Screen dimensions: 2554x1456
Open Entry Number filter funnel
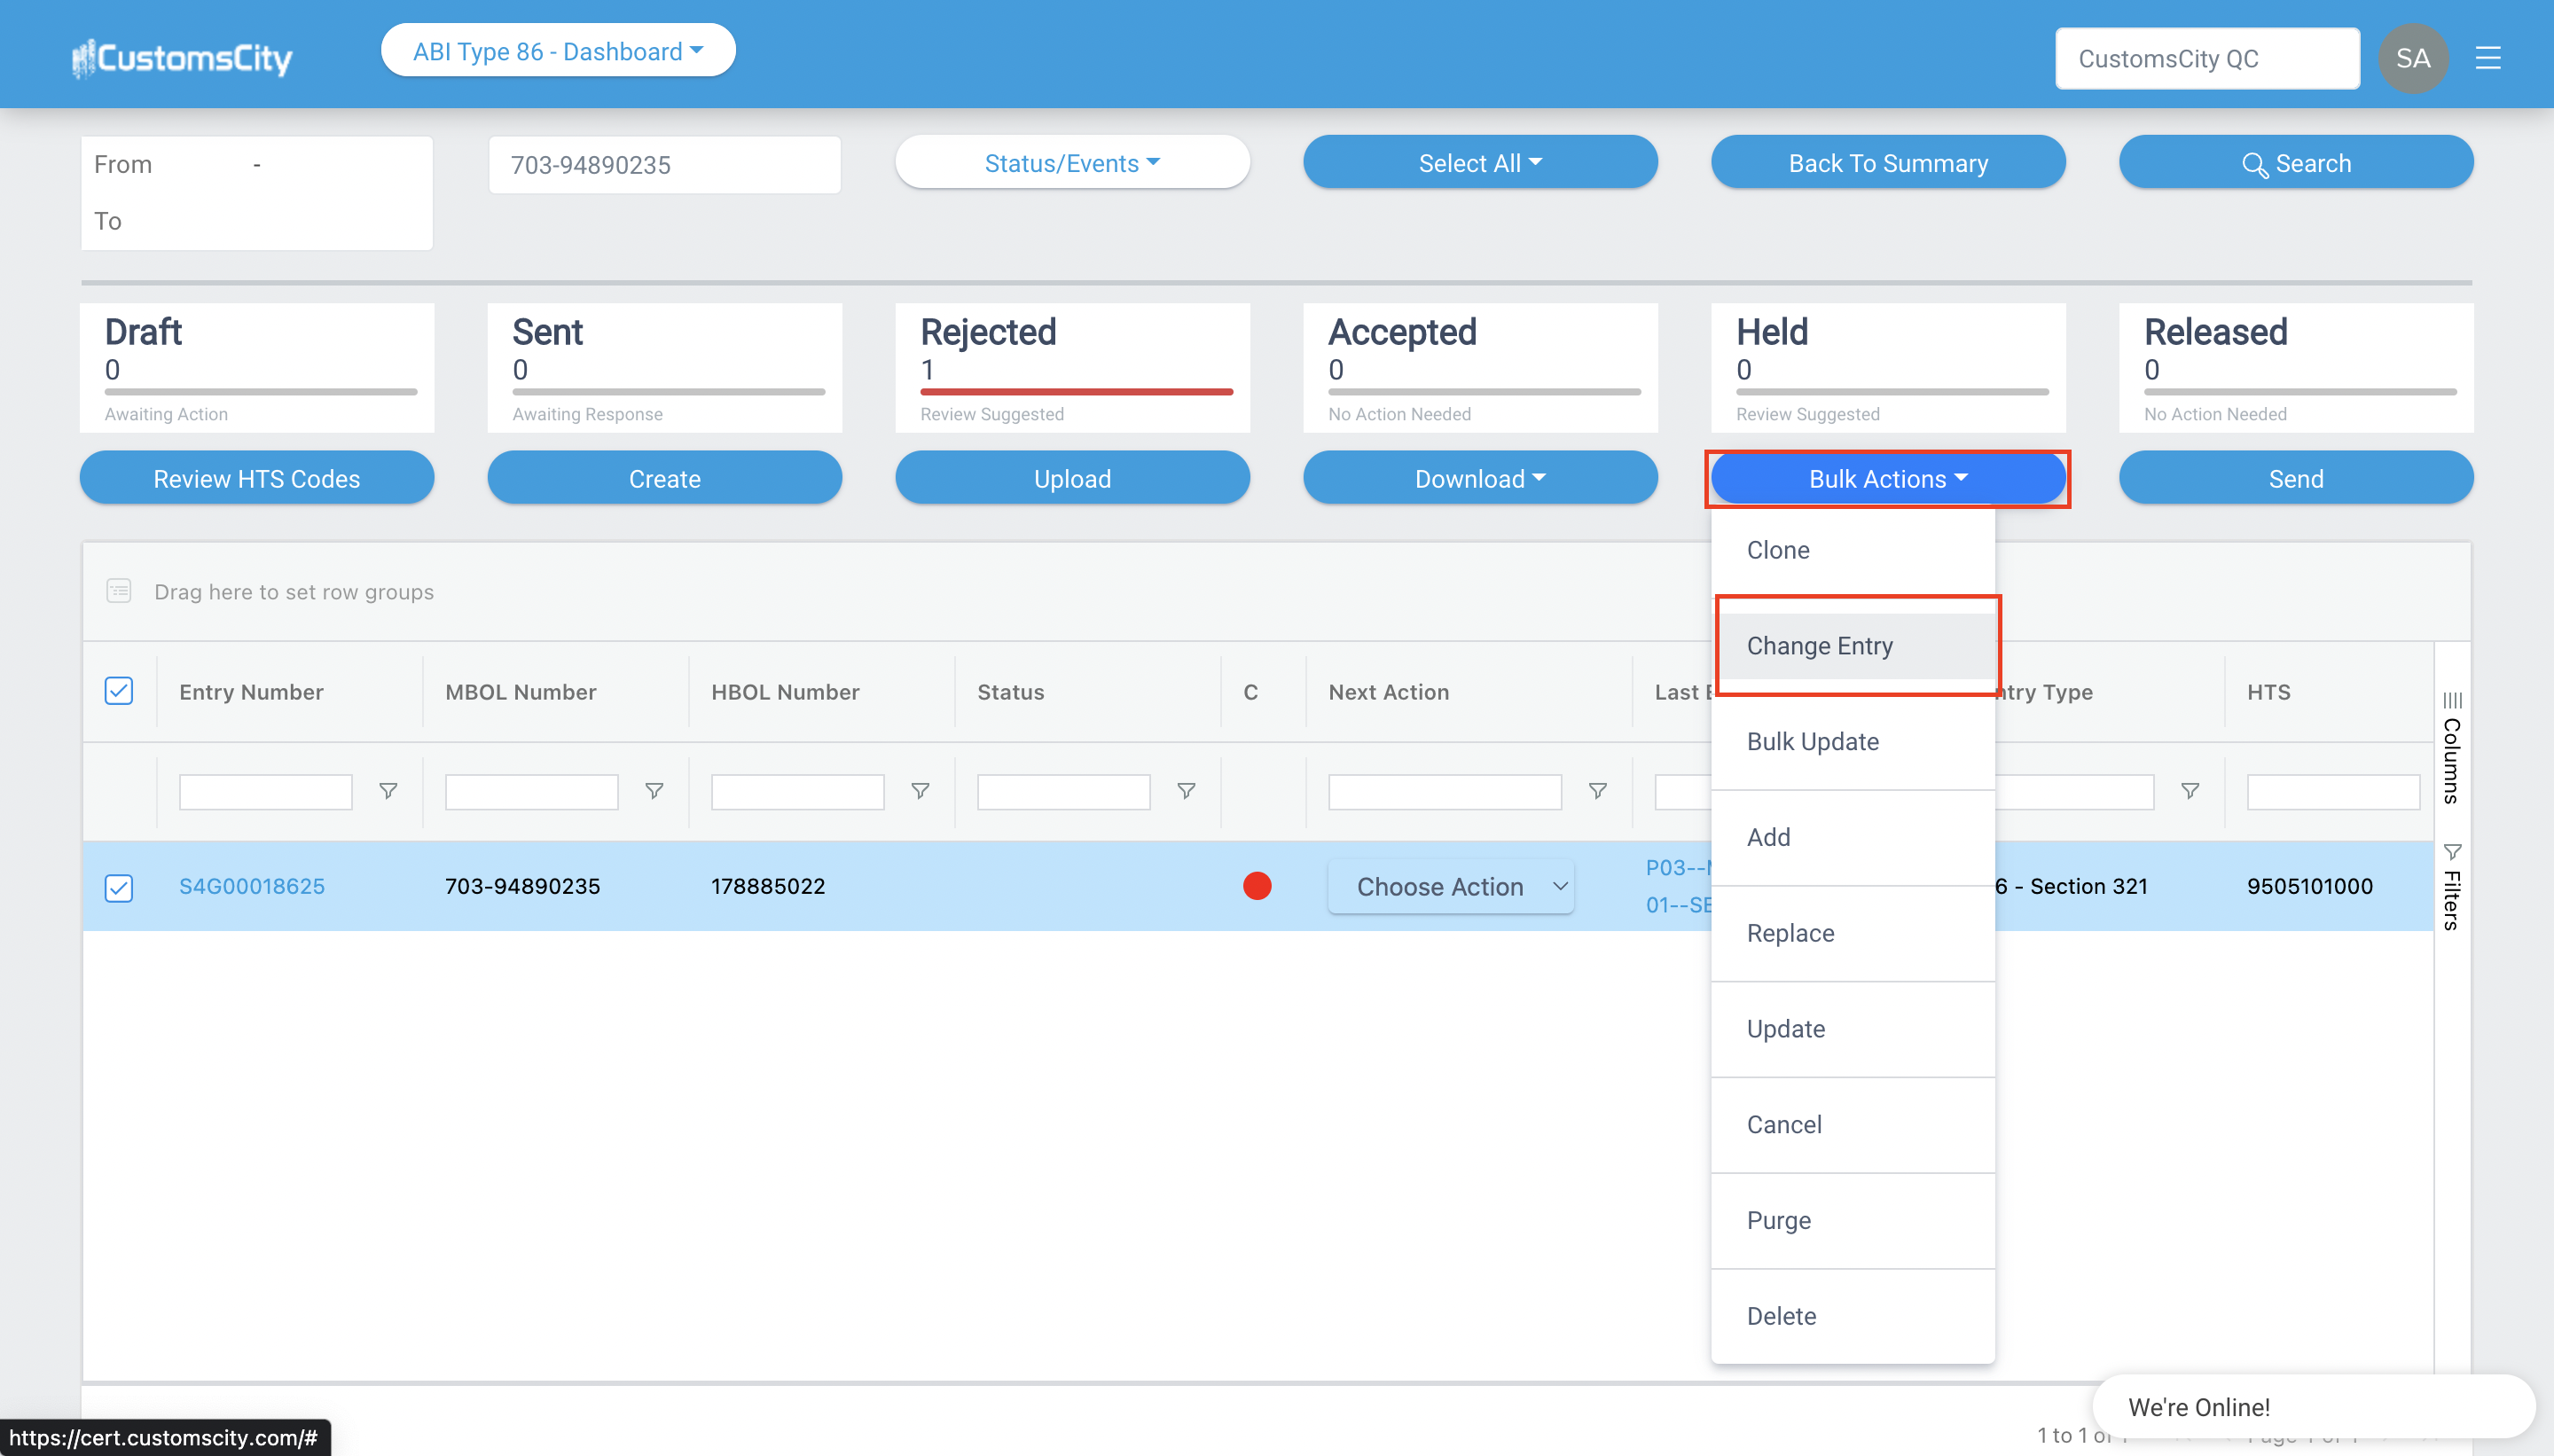(389, 791)
